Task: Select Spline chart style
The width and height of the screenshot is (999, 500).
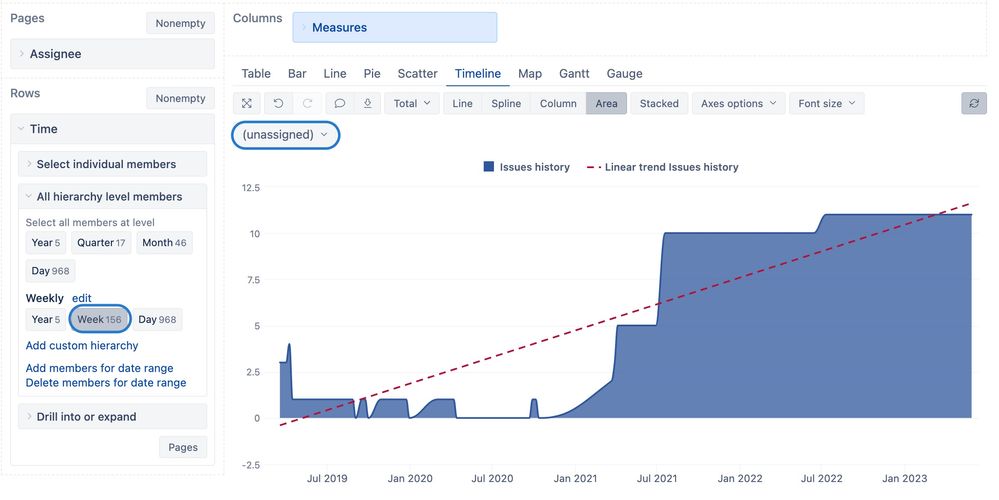Action: (506, 103)
